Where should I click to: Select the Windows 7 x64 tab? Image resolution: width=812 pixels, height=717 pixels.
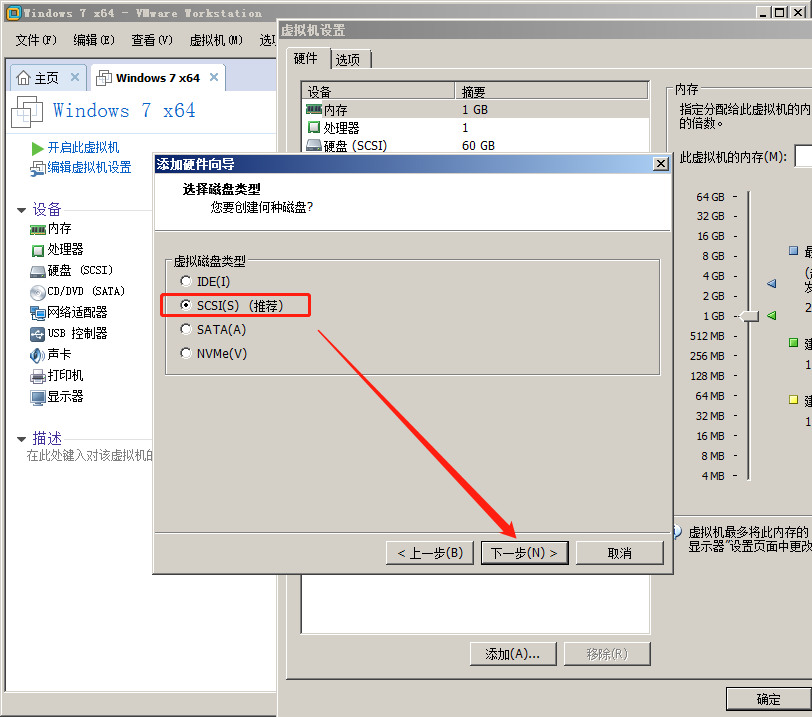[x=157, y=78]
